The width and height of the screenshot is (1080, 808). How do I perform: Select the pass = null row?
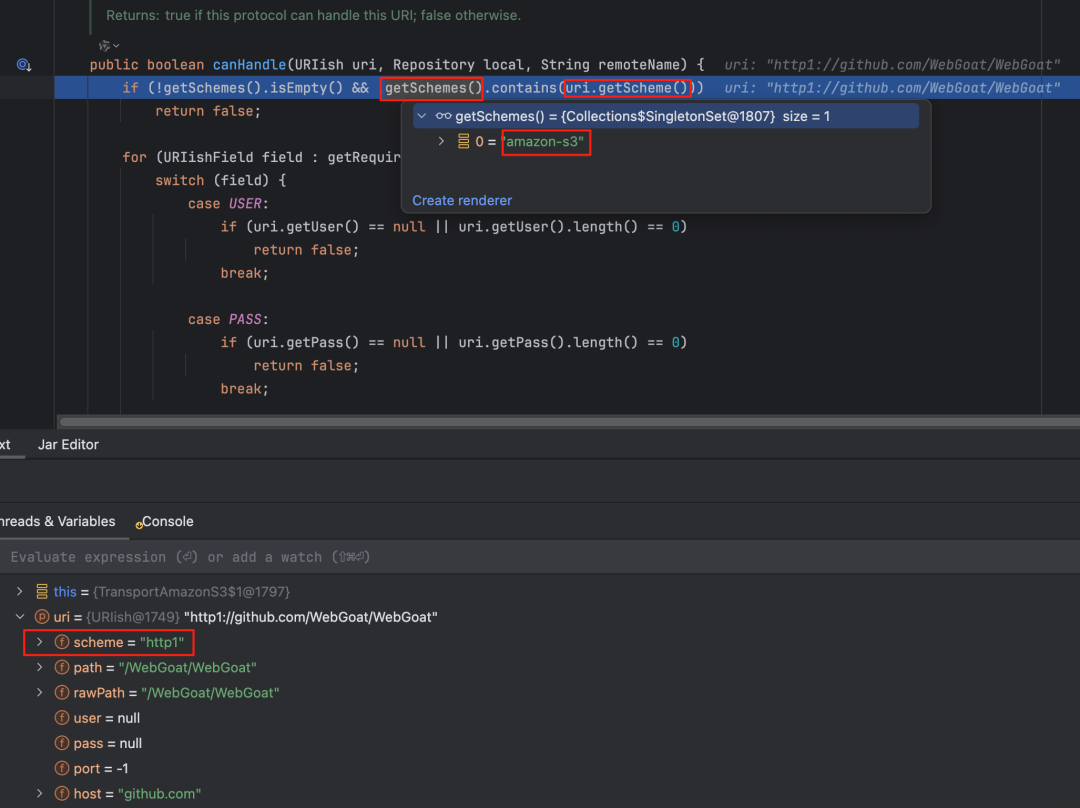point(540,743)
